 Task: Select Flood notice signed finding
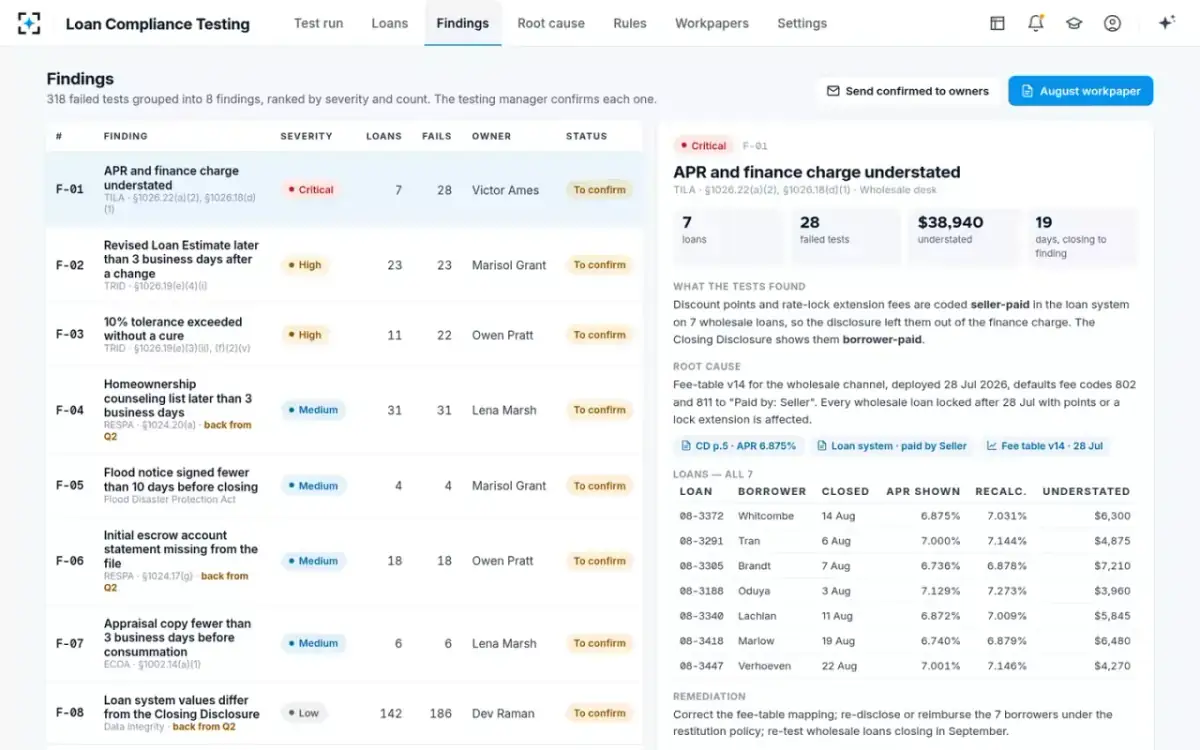(x=344, y=486)
